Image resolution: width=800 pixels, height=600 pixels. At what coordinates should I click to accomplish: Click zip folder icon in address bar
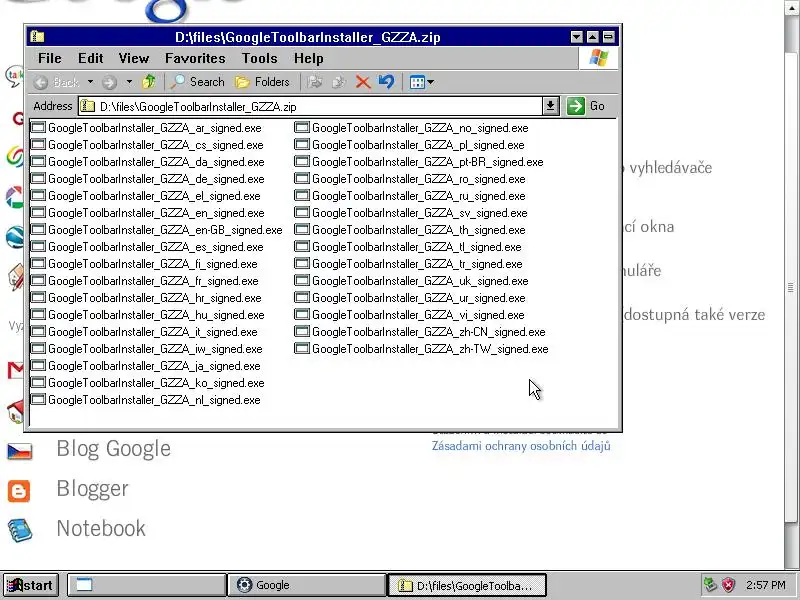[x=88, y=106]
